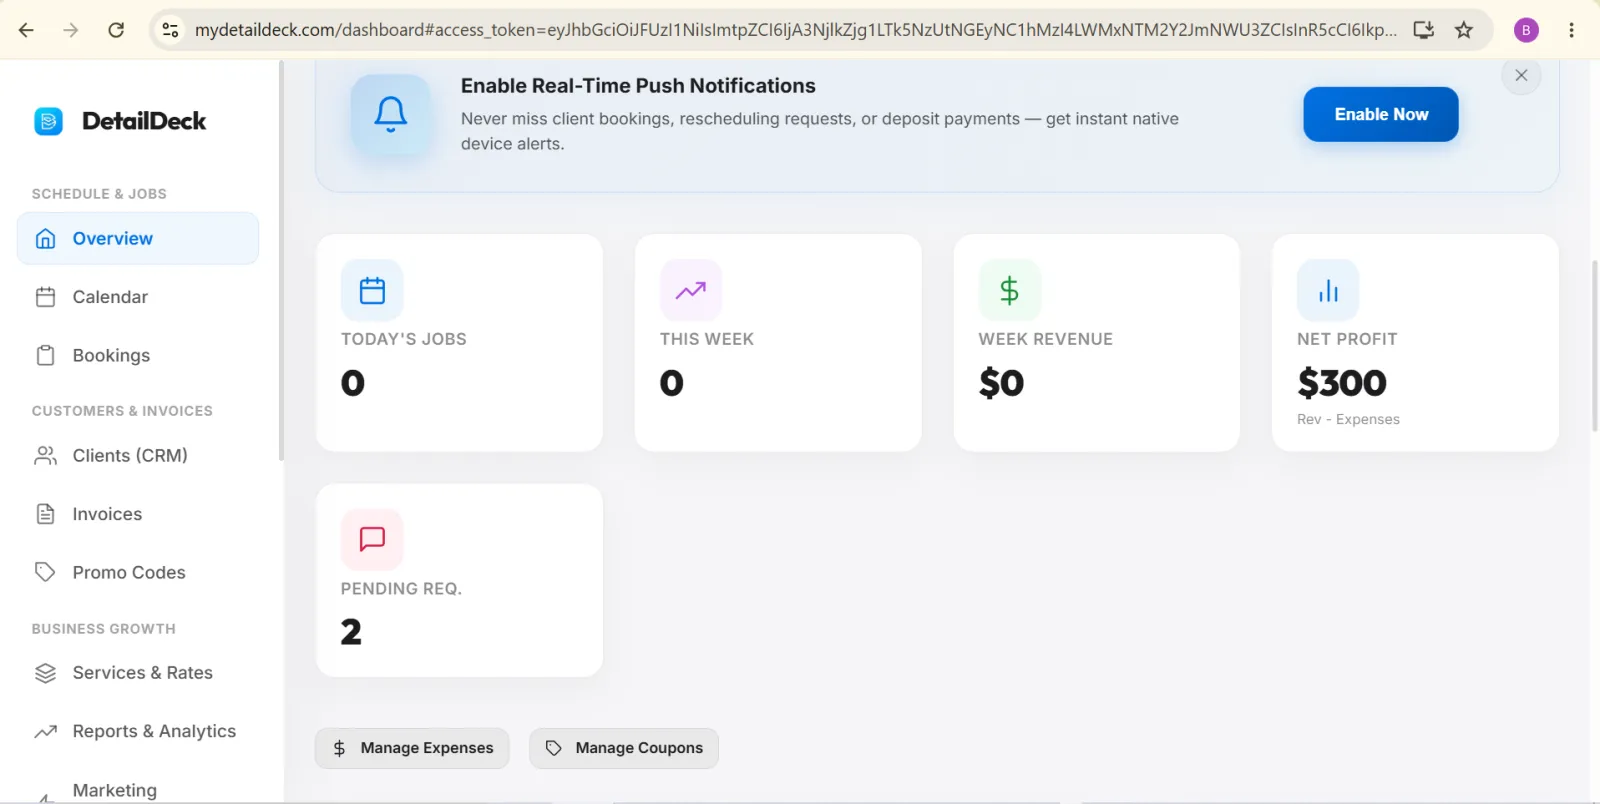The height and width of the screenshot is (804, 1600).
Task: Open the Overview page
Action: [138, 238]
